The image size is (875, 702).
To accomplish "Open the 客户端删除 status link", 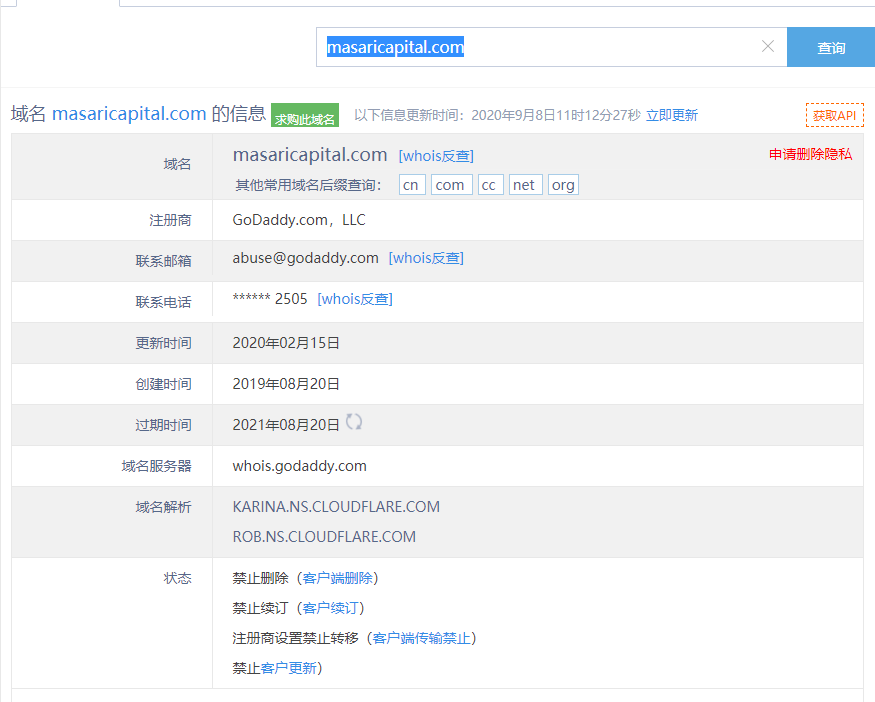I will (x=337, y=578).
